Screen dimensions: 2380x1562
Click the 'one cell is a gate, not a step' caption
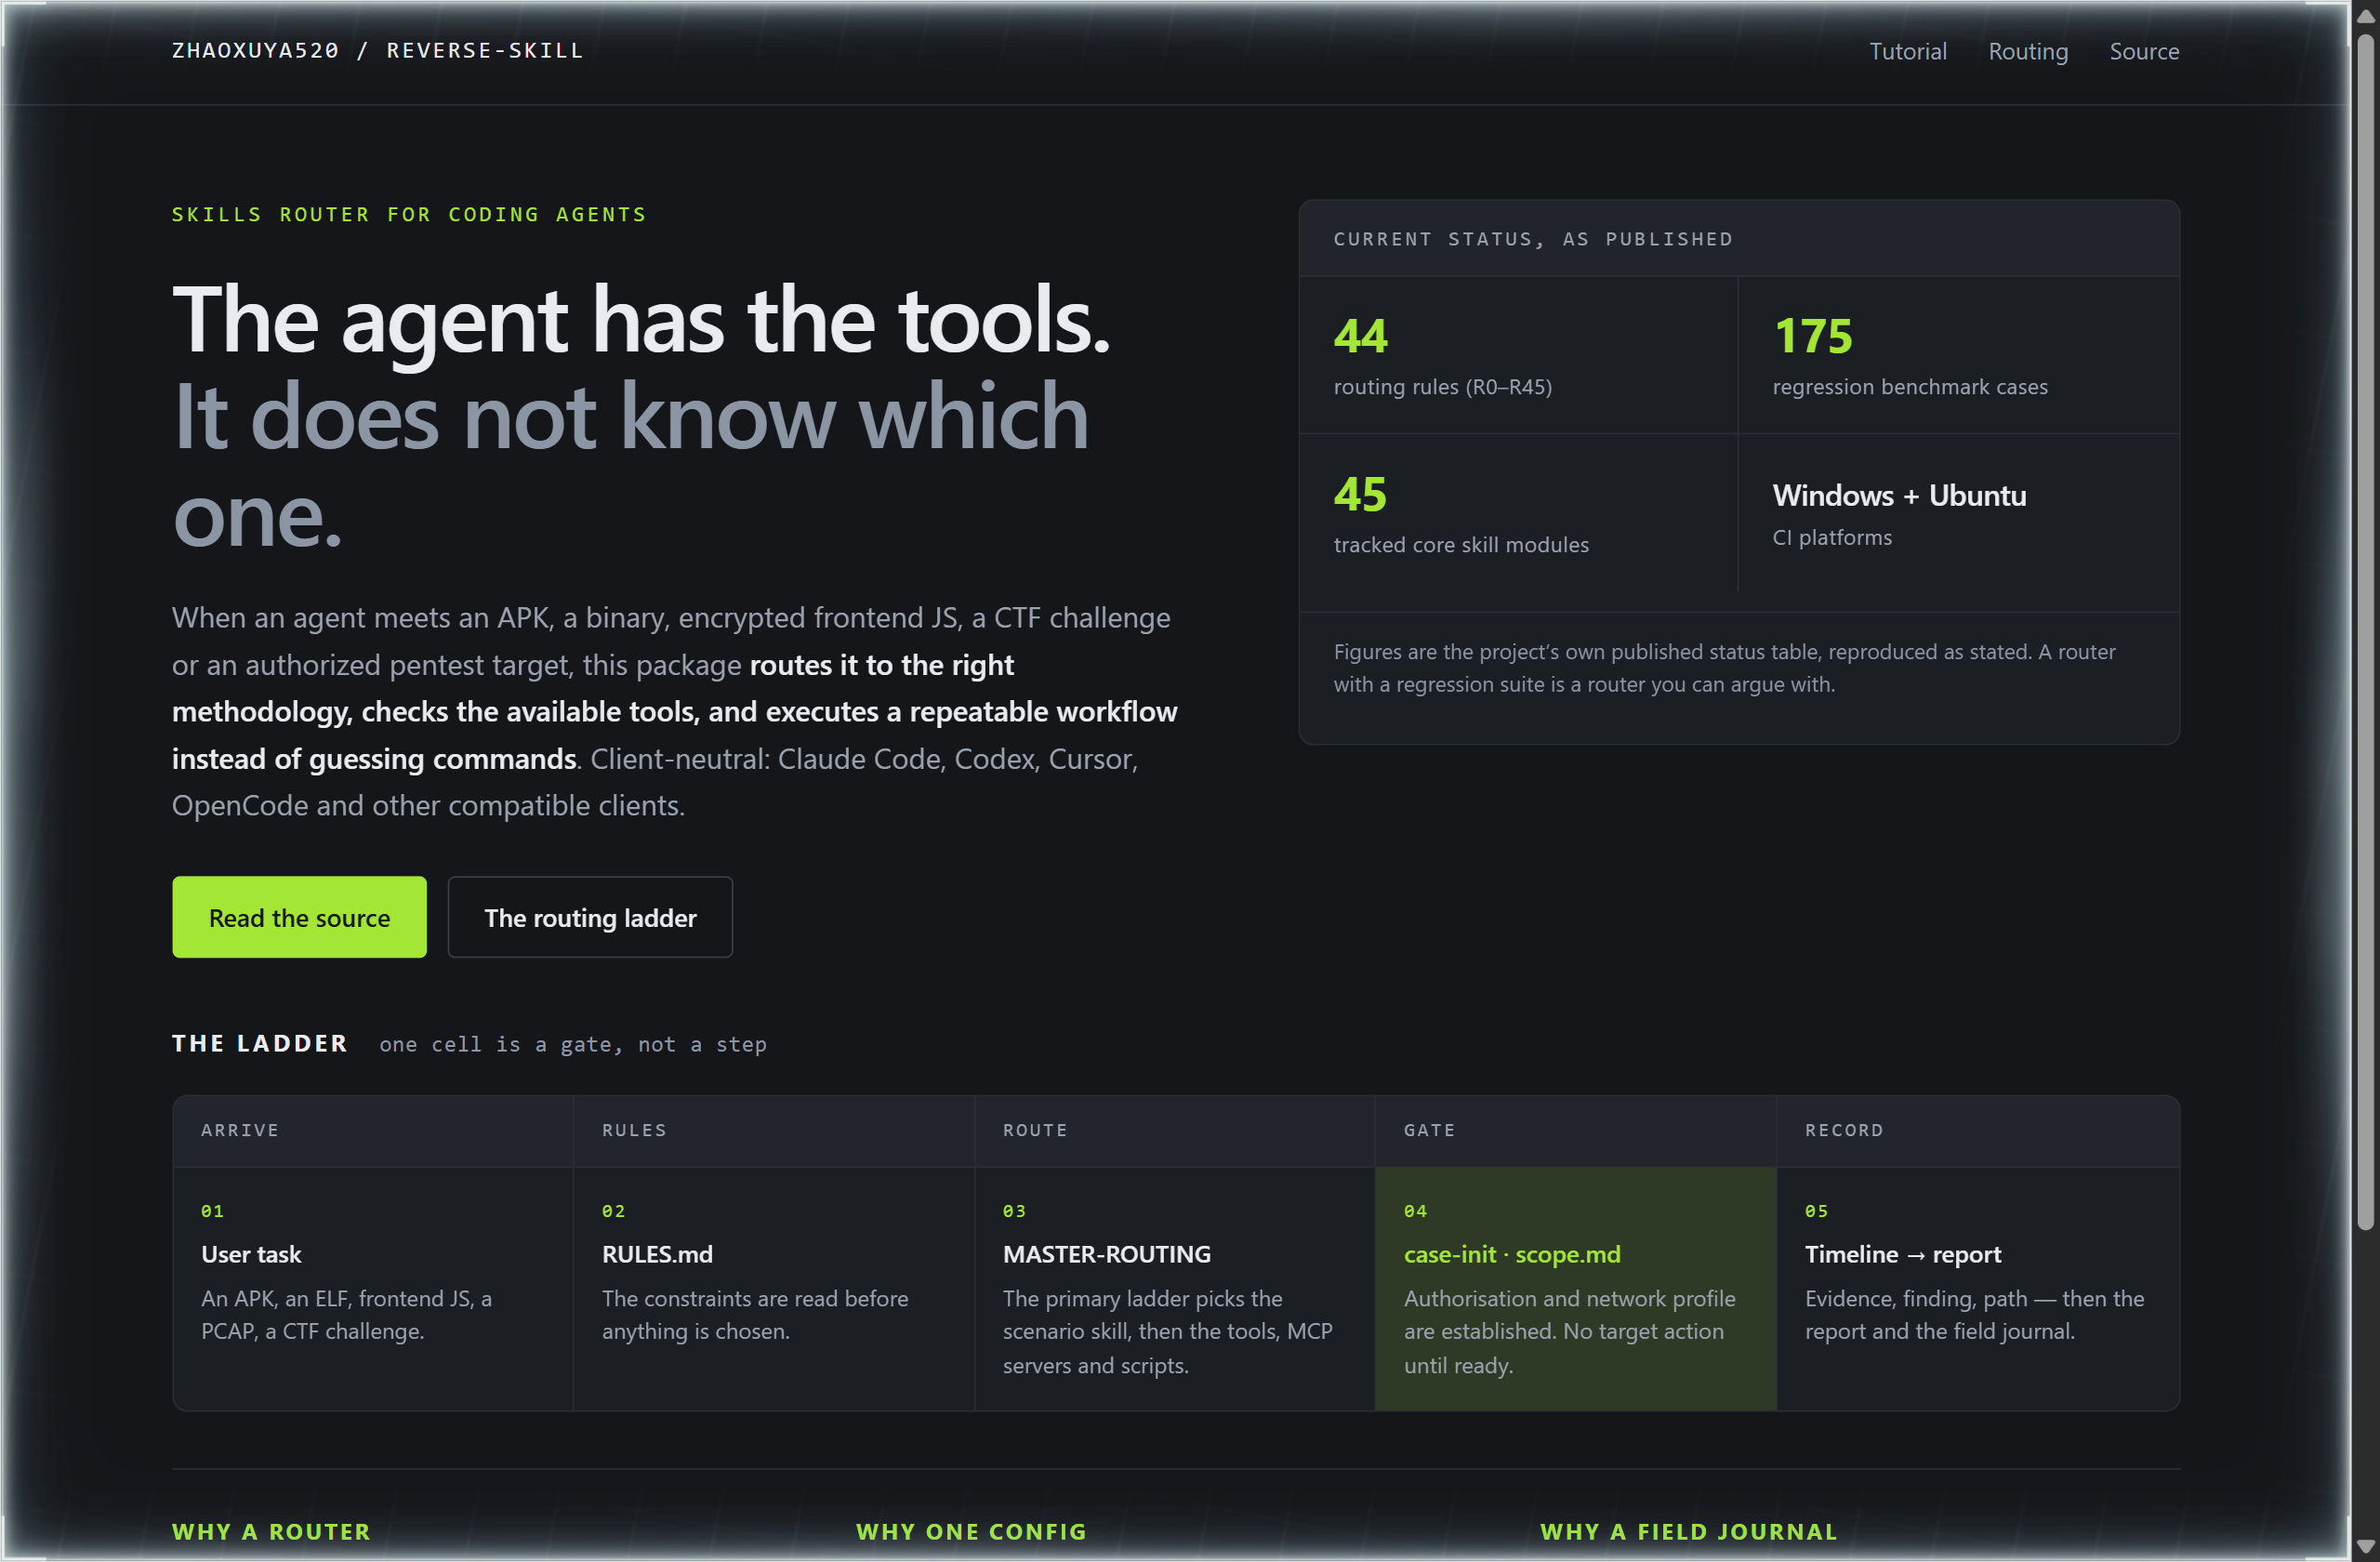(x=573, y=1044)
